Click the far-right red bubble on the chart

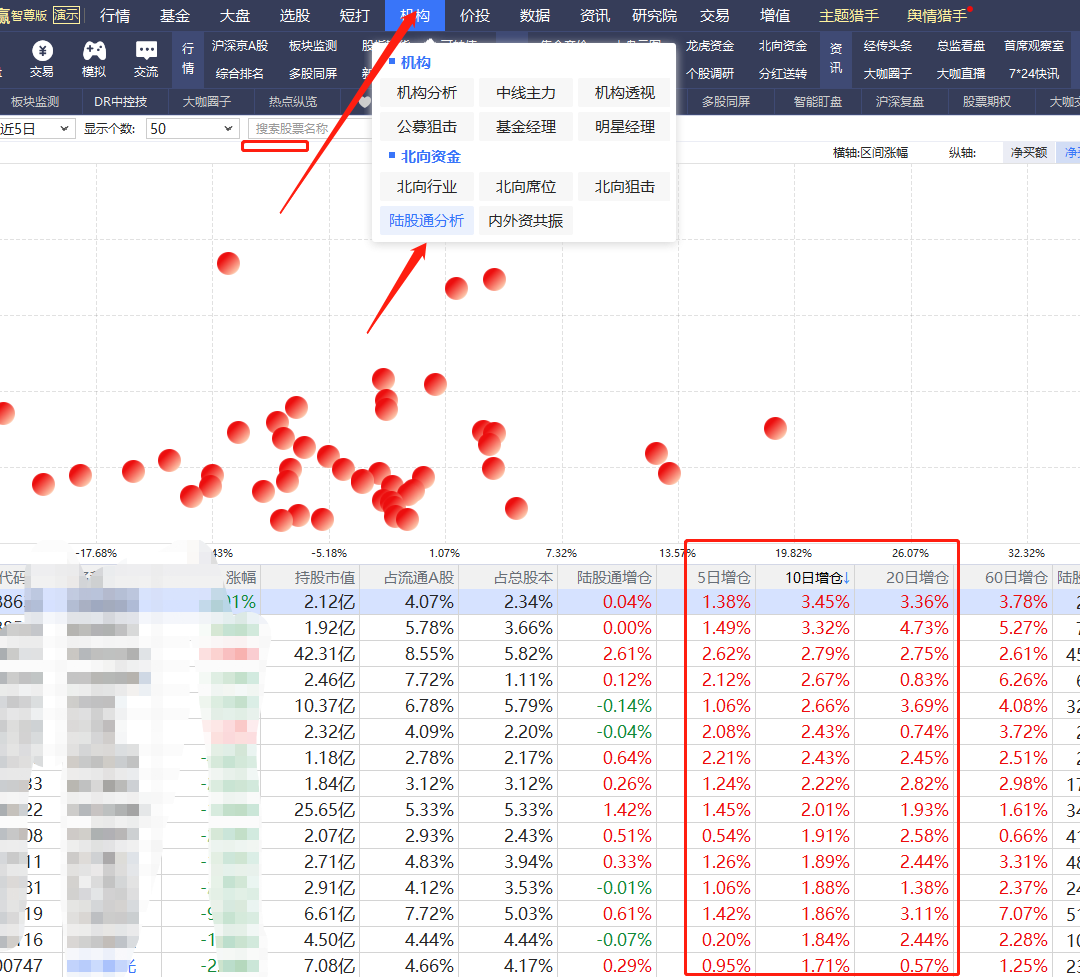point(775,428)
